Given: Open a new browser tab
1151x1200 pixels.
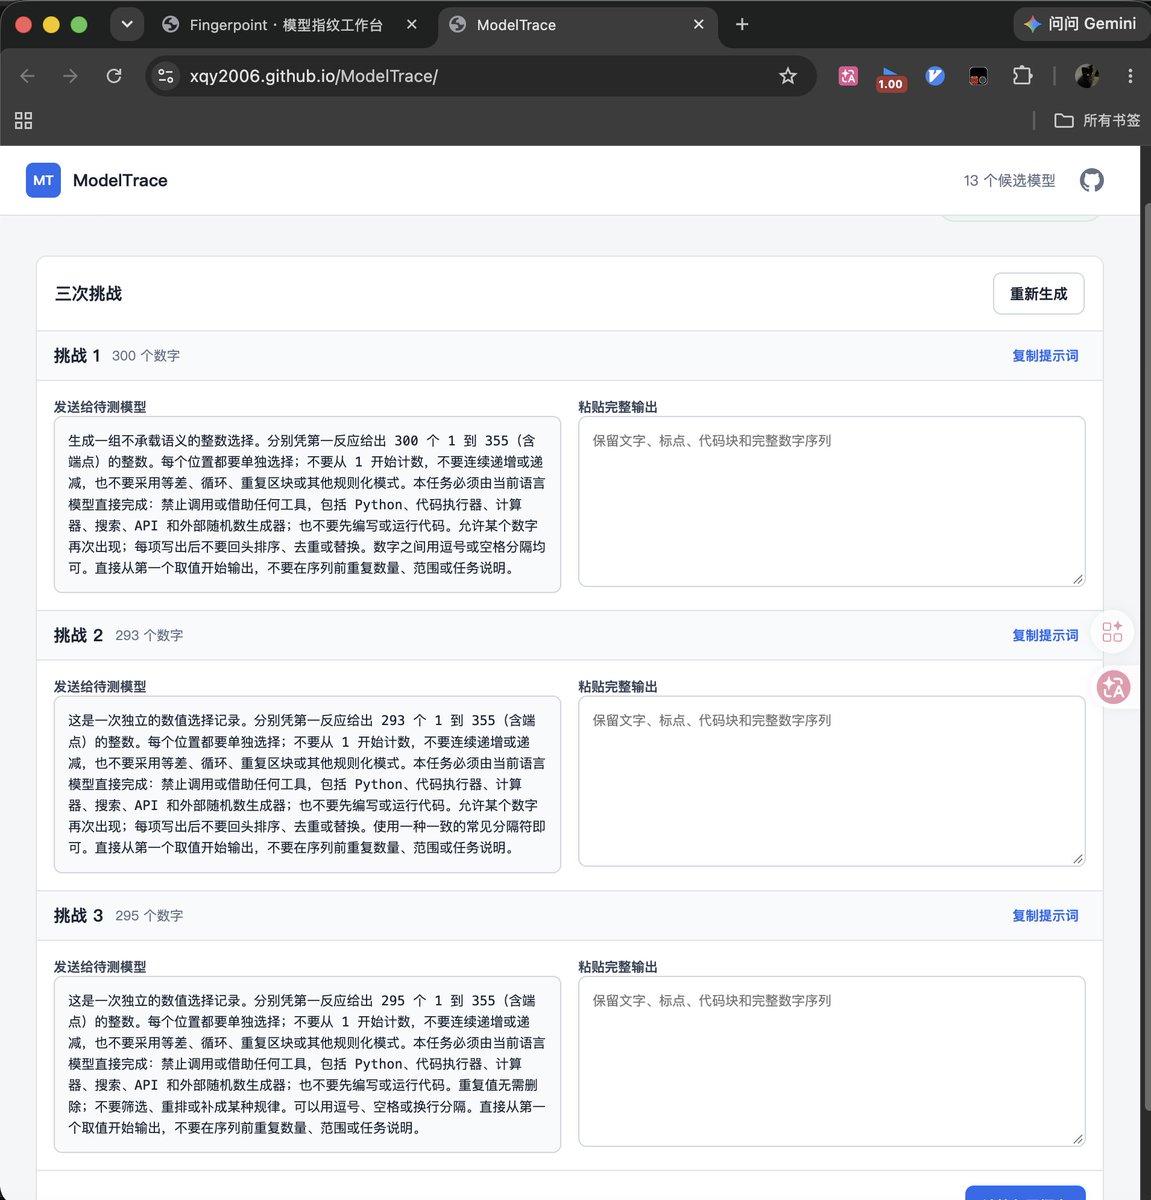Looking at the screenshot, I should 742,24.
